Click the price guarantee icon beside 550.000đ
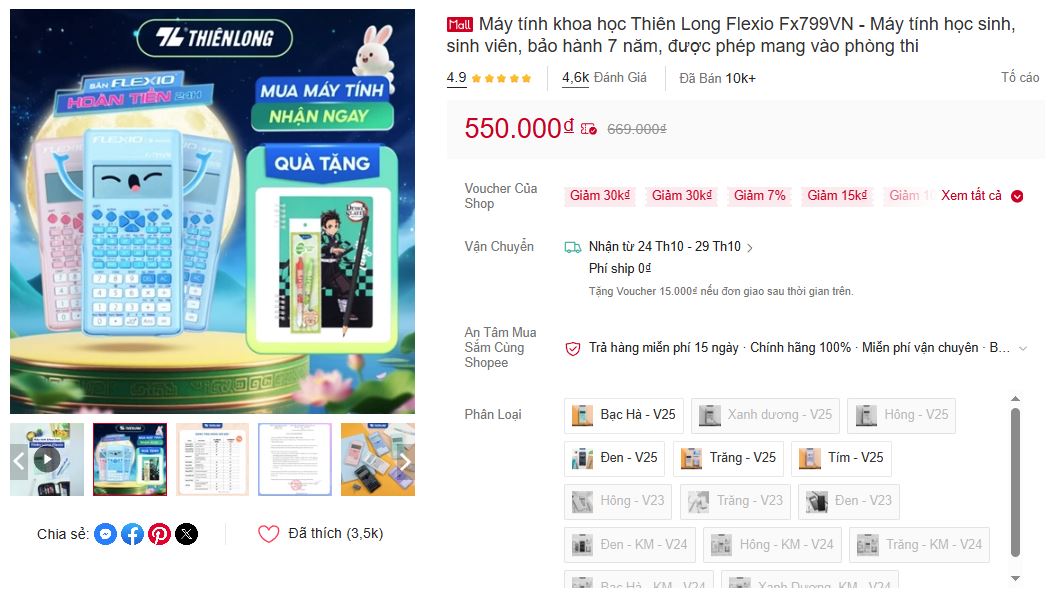The image size is (1052, 616). click(588, 129)
